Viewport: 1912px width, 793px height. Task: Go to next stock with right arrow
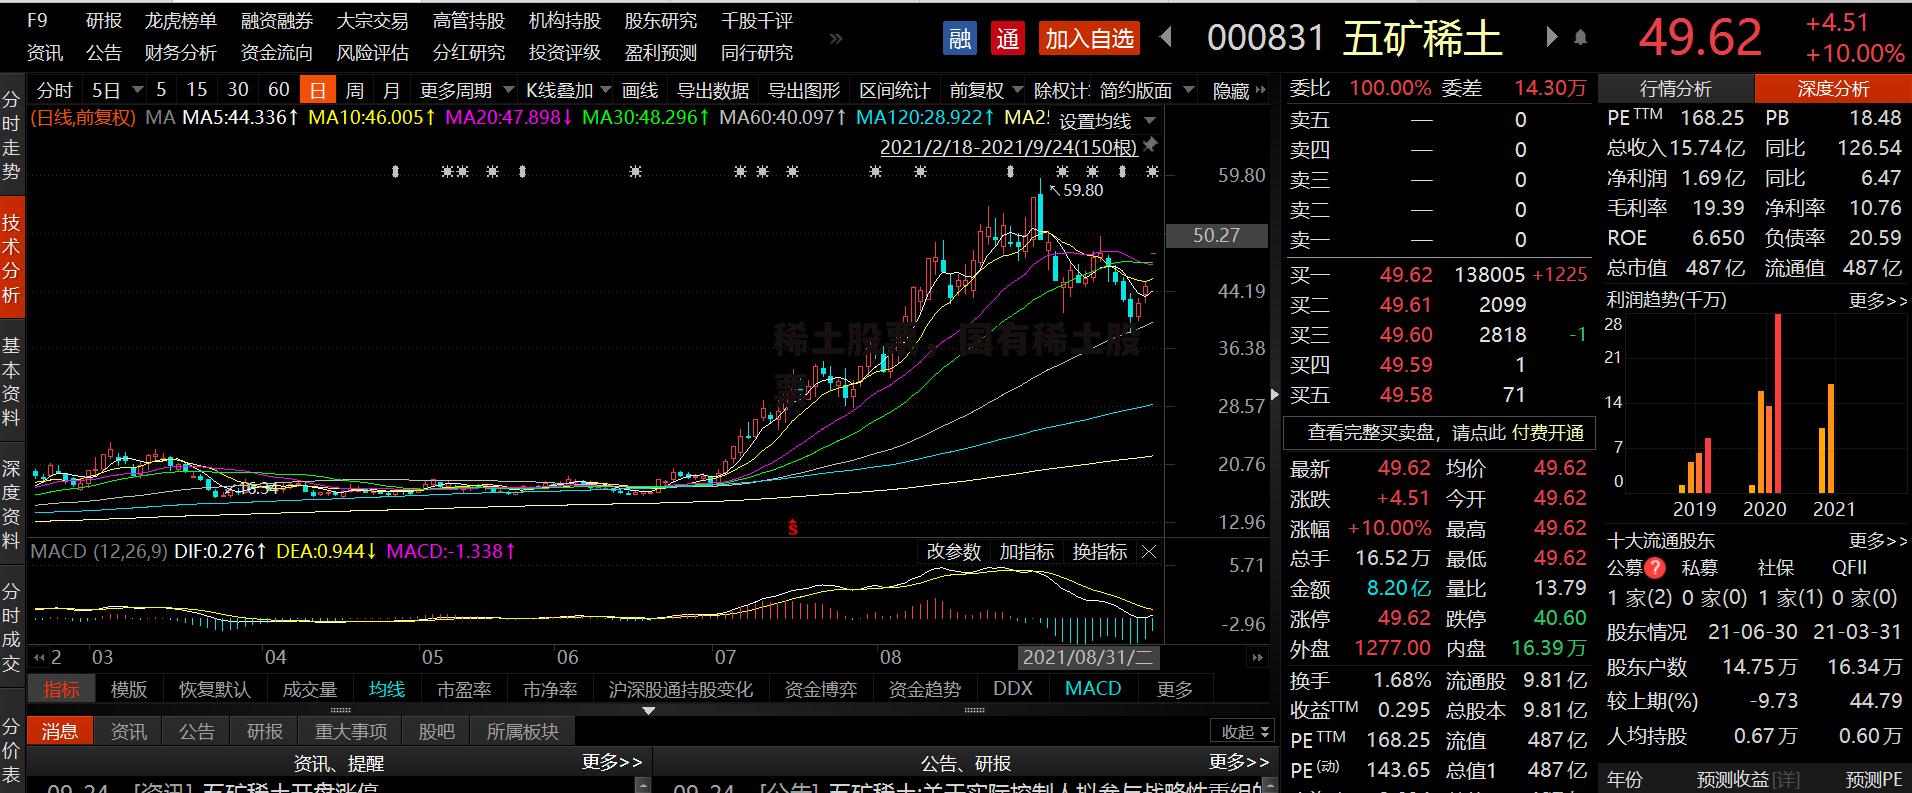1551,38
